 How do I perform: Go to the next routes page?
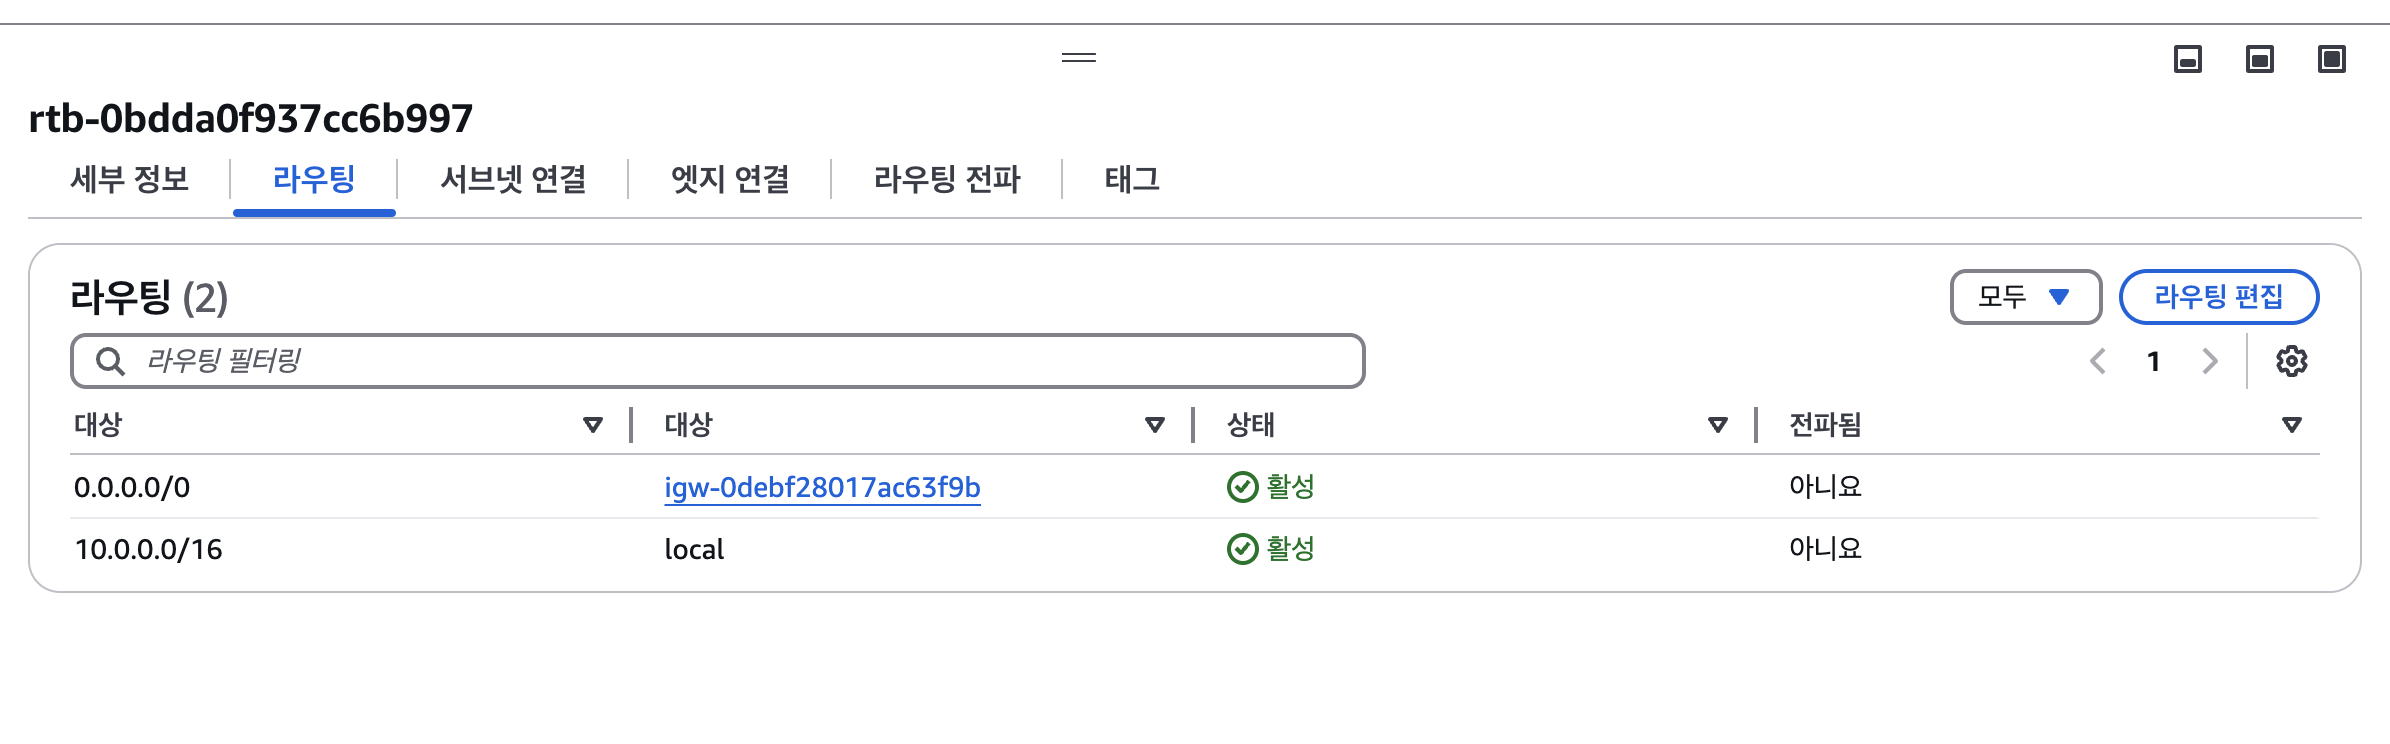tap(2210, 361)
